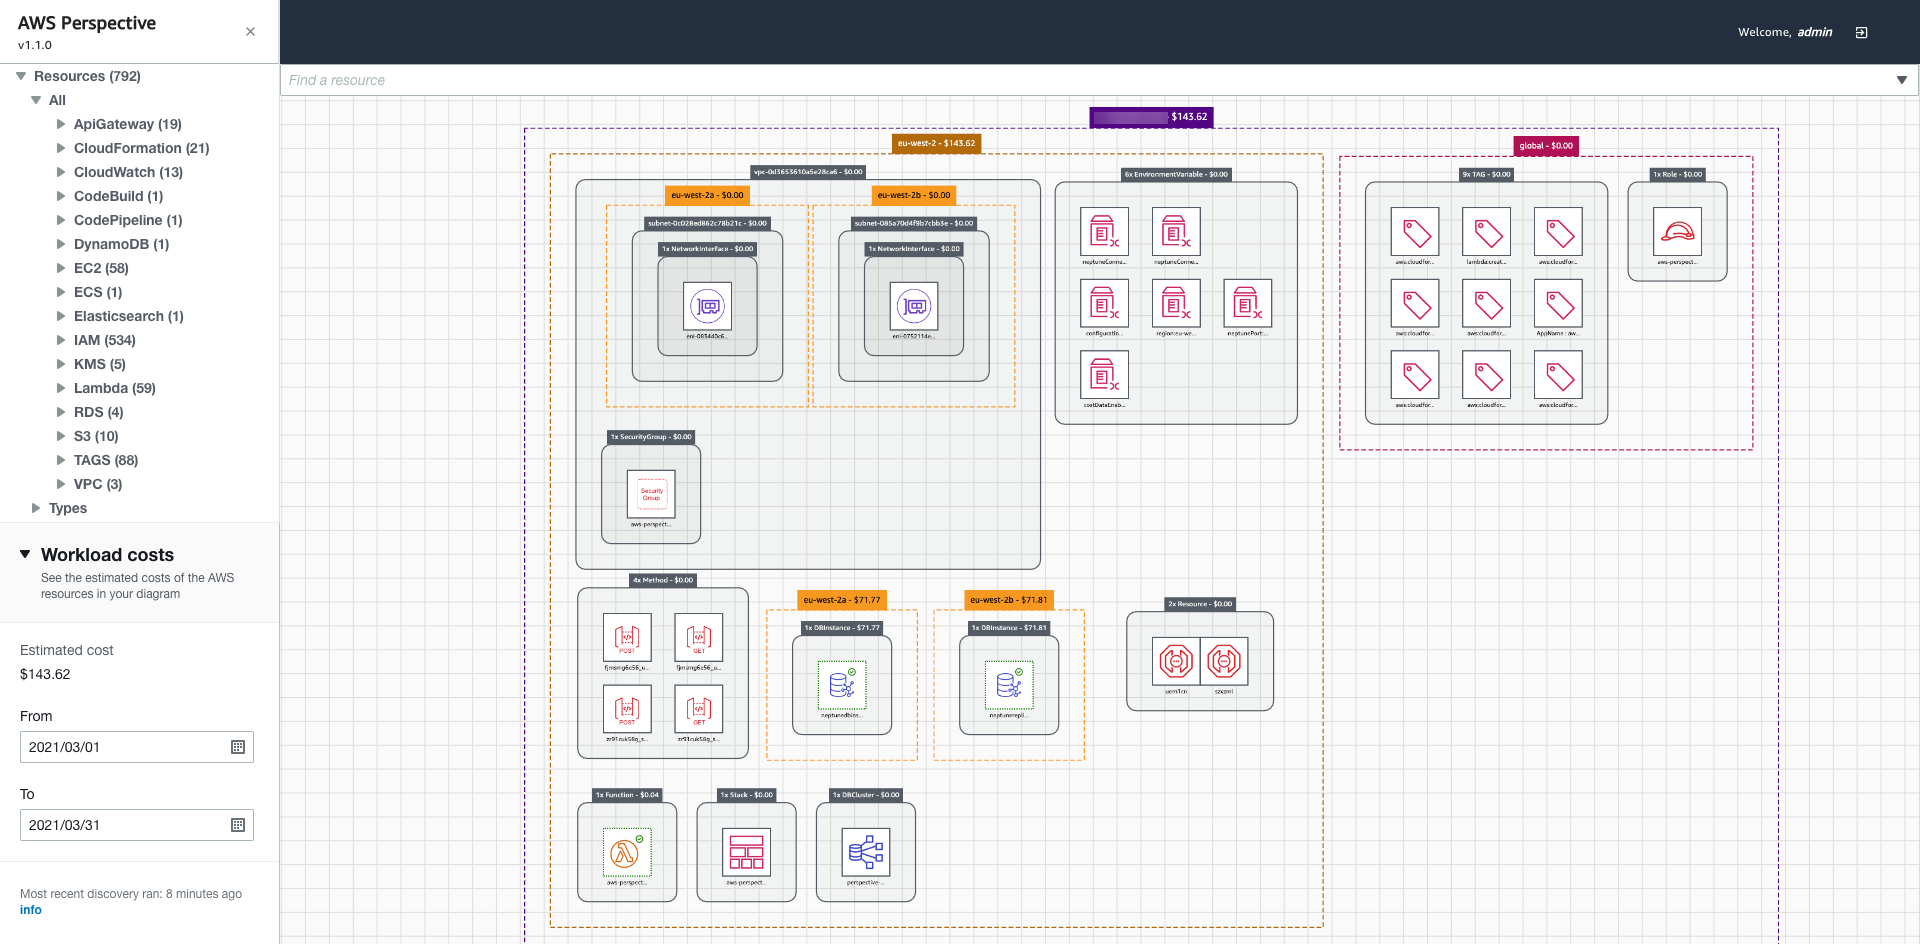1920x944 pixels.
Task: Click the logout icon next to admin
Action: click(x=1861, y=33)
